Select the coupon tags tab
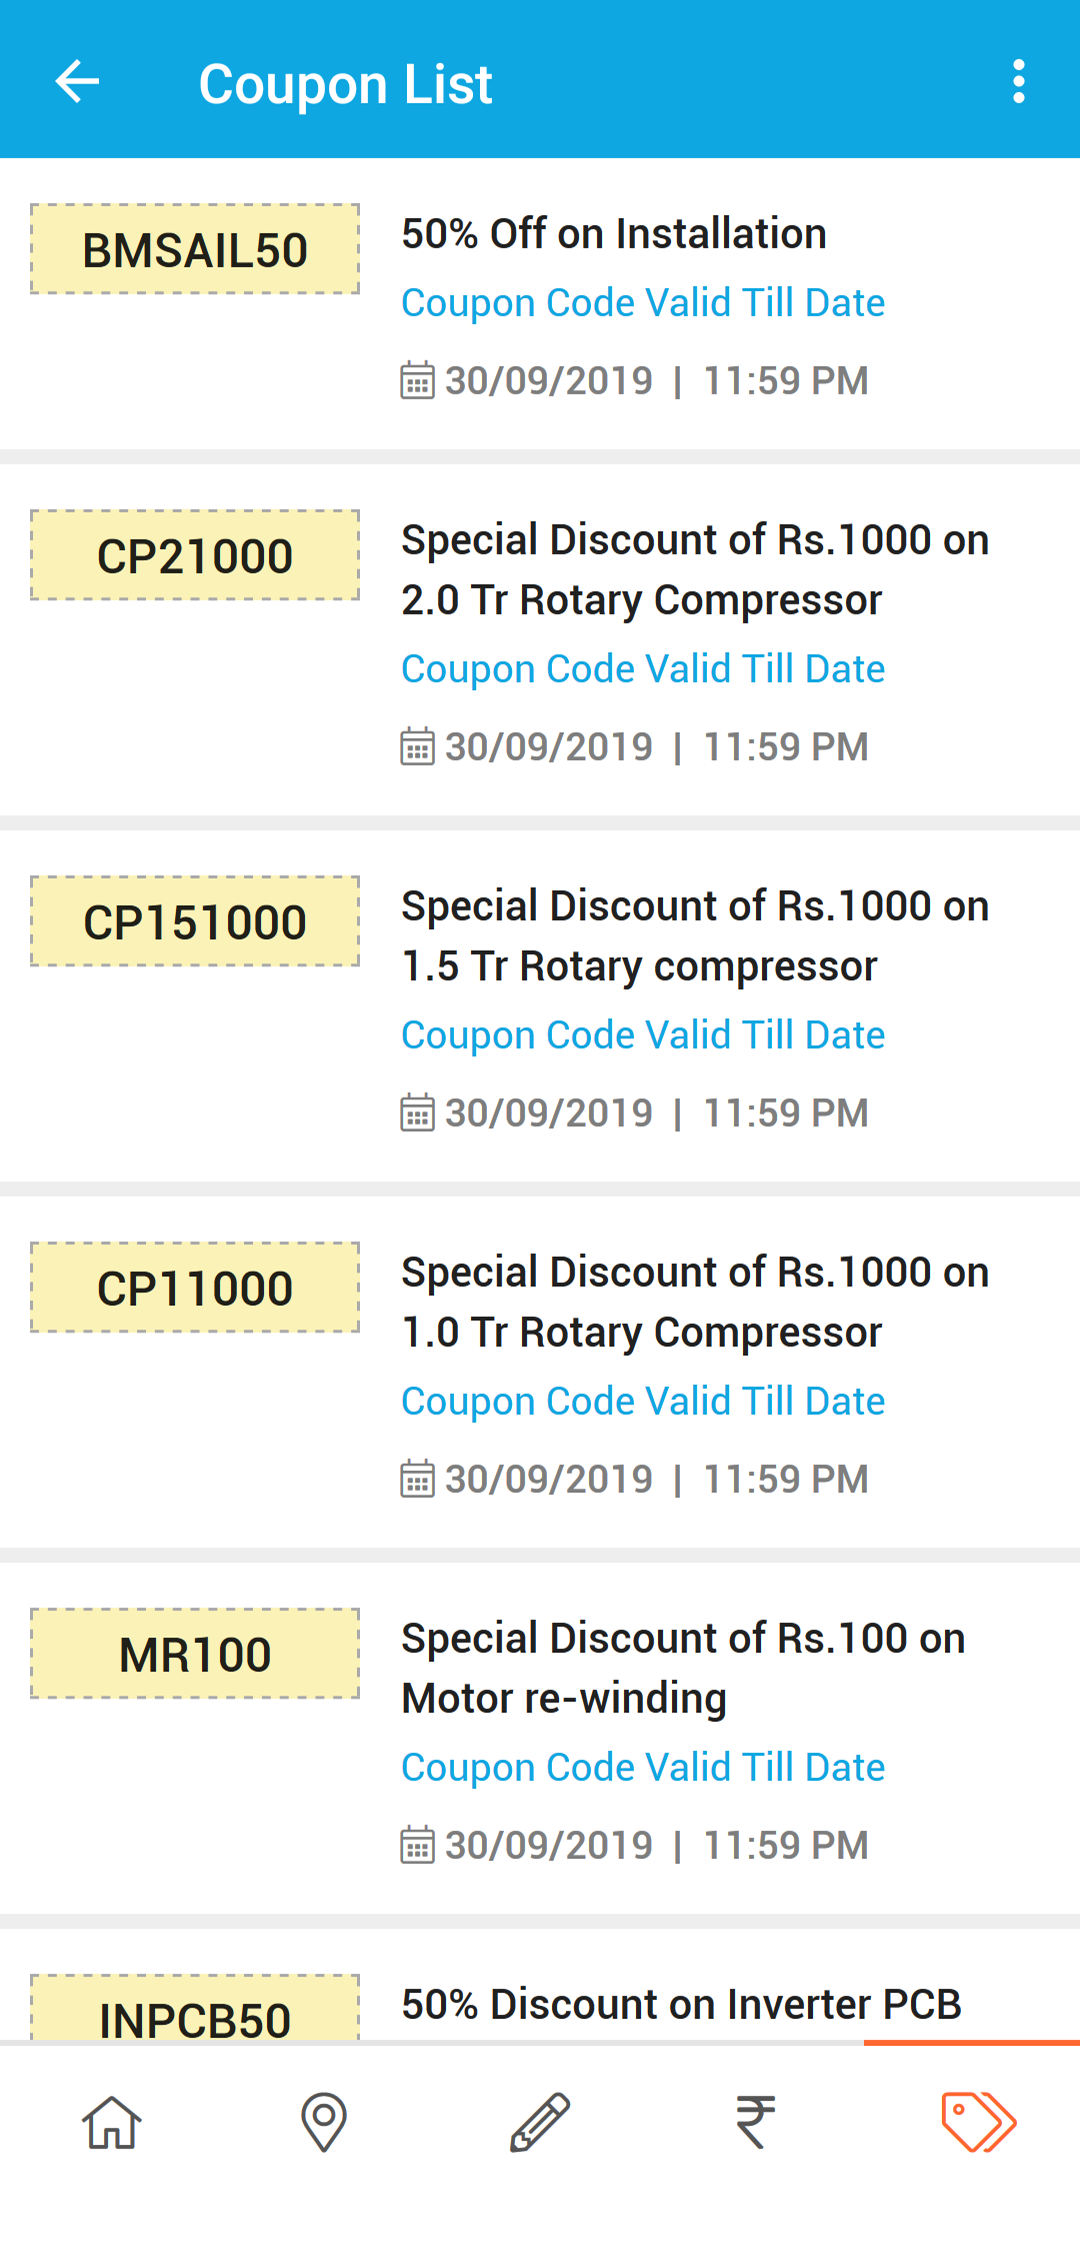Screen dimensions: 1080x2250 pos(979,2122)
